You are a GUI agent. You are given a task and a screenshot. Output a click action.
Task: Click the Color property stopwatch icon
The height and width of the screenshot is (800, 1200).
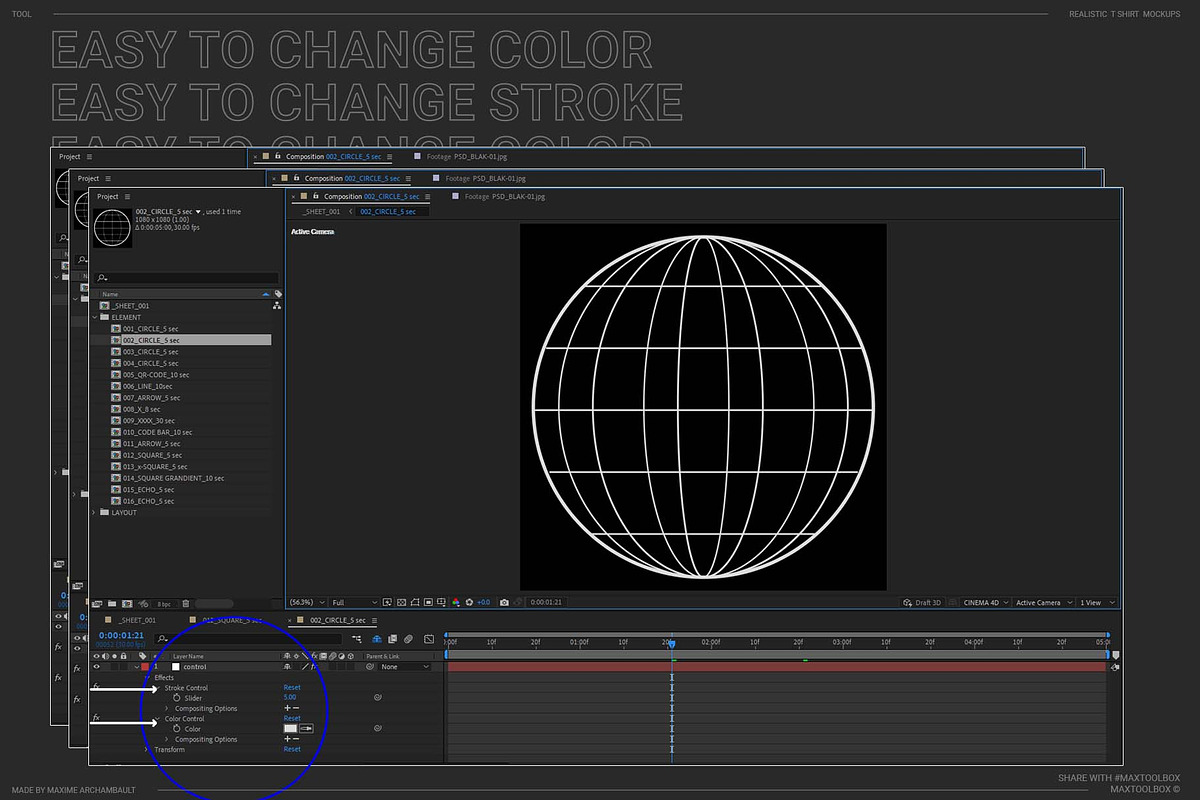[176, 729]
